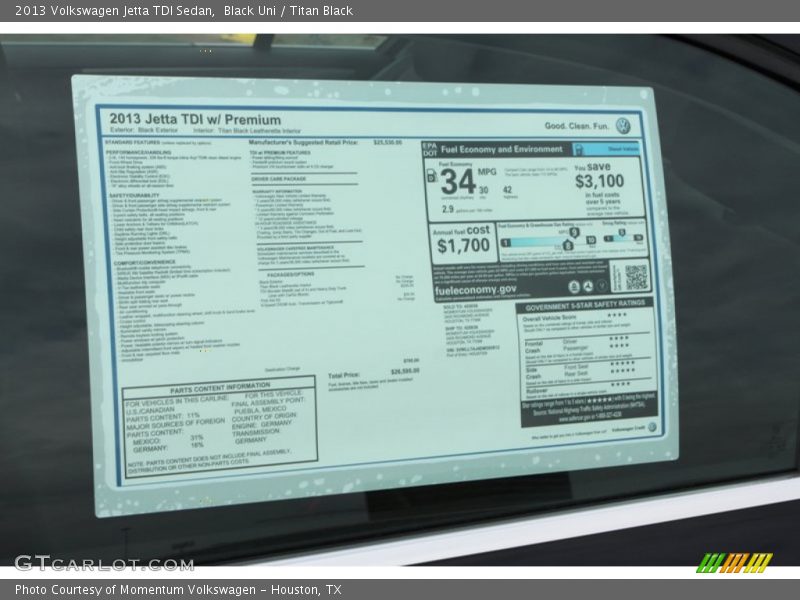Click the fuel pump icon beside 34 MPG
Screen dimensions: 800x600
(x=432, y=176)
